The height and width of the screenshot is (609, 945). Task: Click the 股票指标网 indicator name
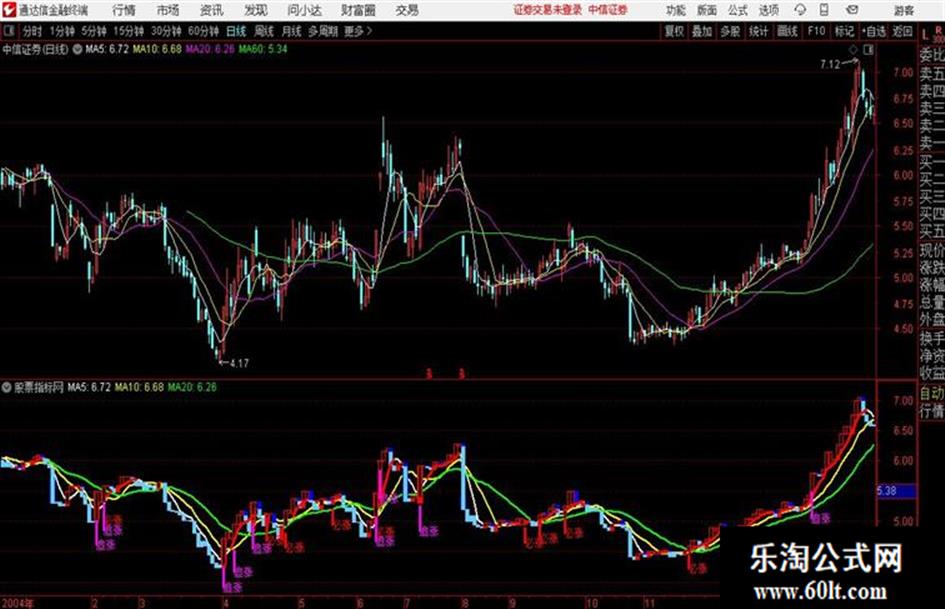pyautogui.click(x=39, y=387)
